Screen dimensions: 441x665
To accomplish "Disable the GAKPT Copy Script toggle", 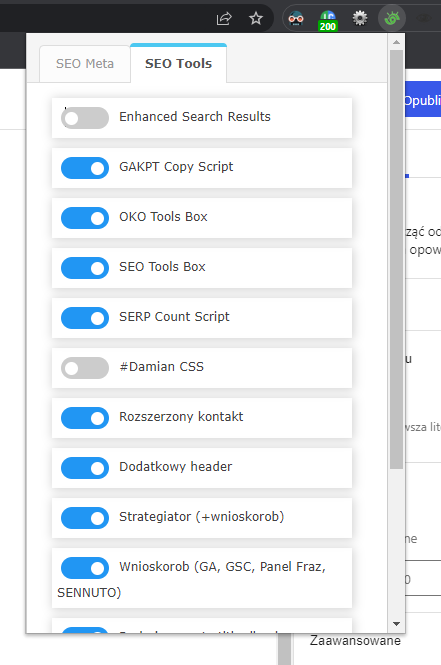I will pyautogui.click(x=85, y=168).
